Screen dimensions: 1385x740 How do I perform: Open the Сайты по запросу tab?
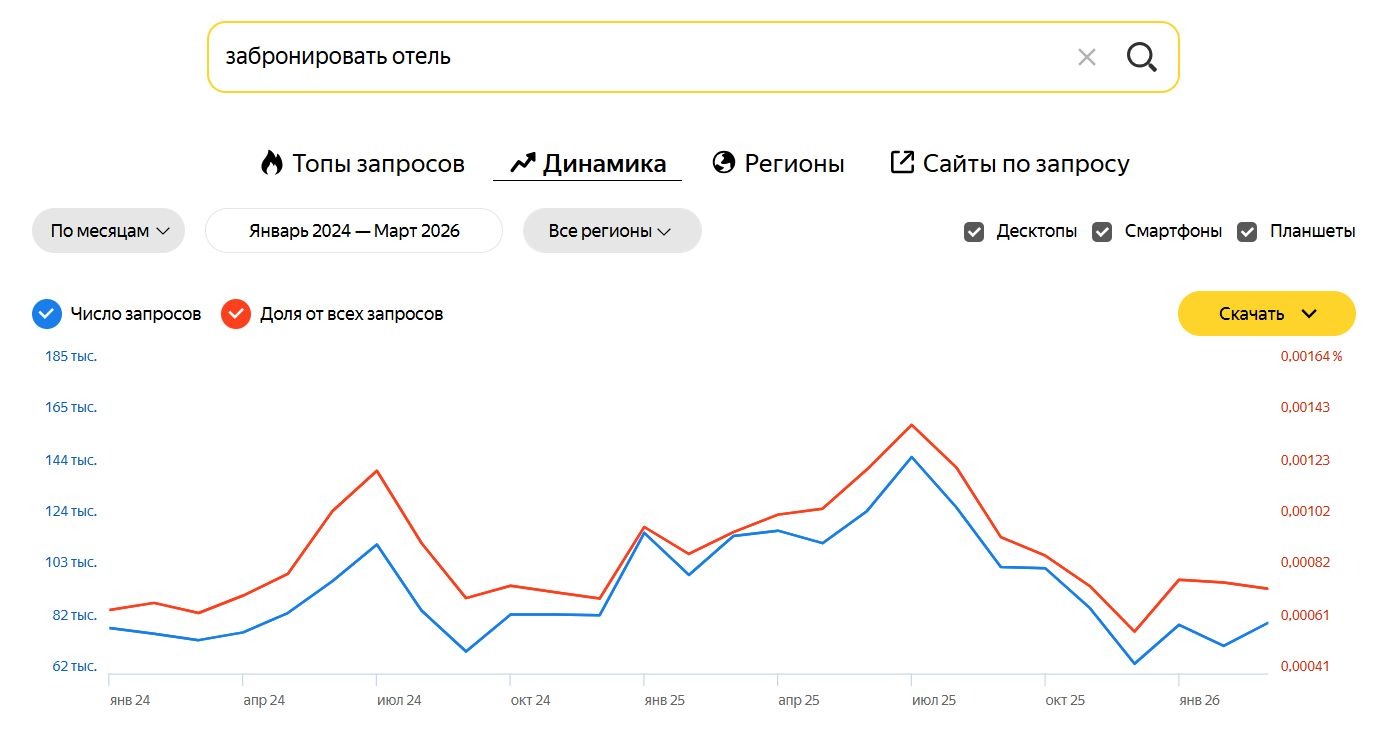pyautogui.click(x=1010, y=163)
